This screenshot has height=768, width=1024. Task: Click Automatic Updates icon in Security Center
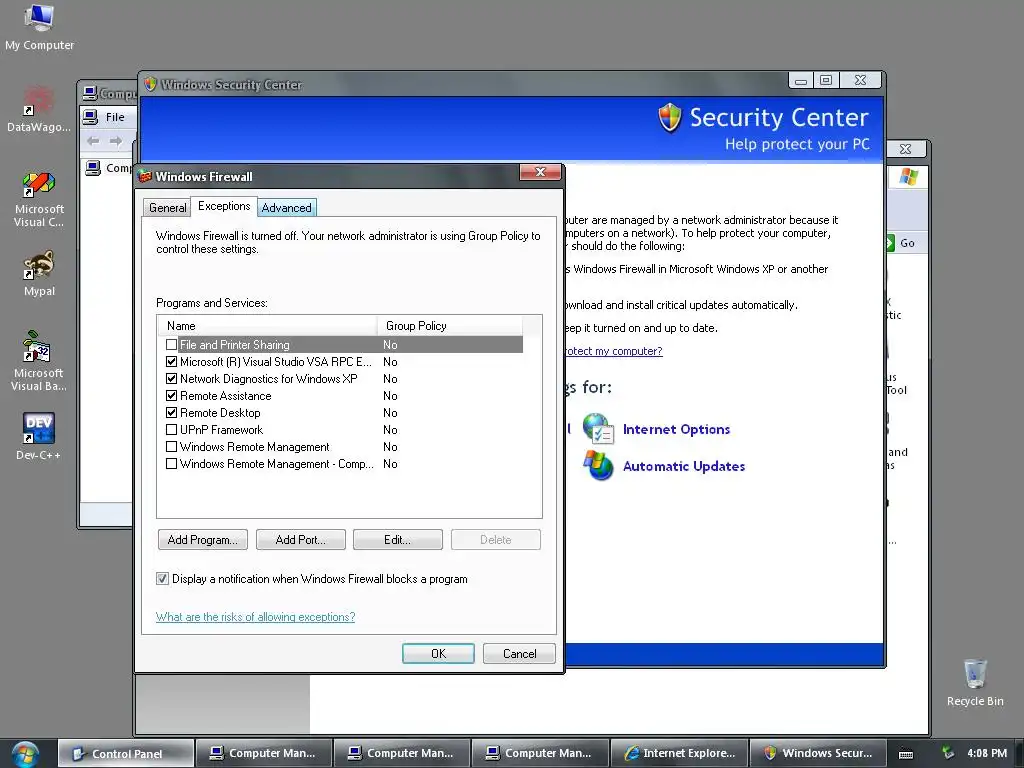click(598, 465)
